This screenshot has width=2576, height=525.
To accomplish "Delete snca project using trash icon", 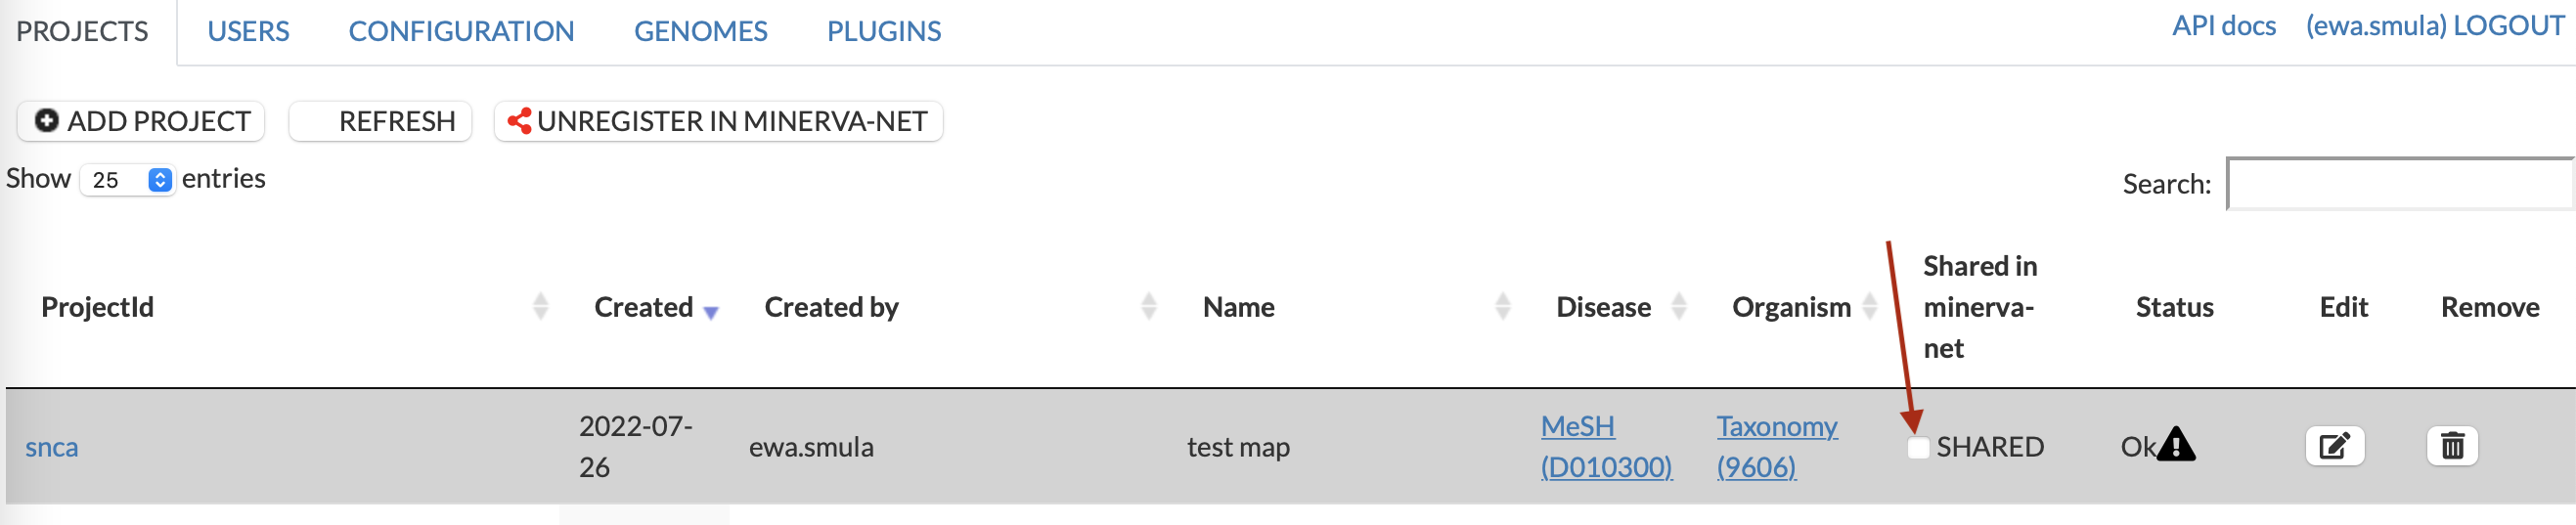I will [x=2452, y=446].
